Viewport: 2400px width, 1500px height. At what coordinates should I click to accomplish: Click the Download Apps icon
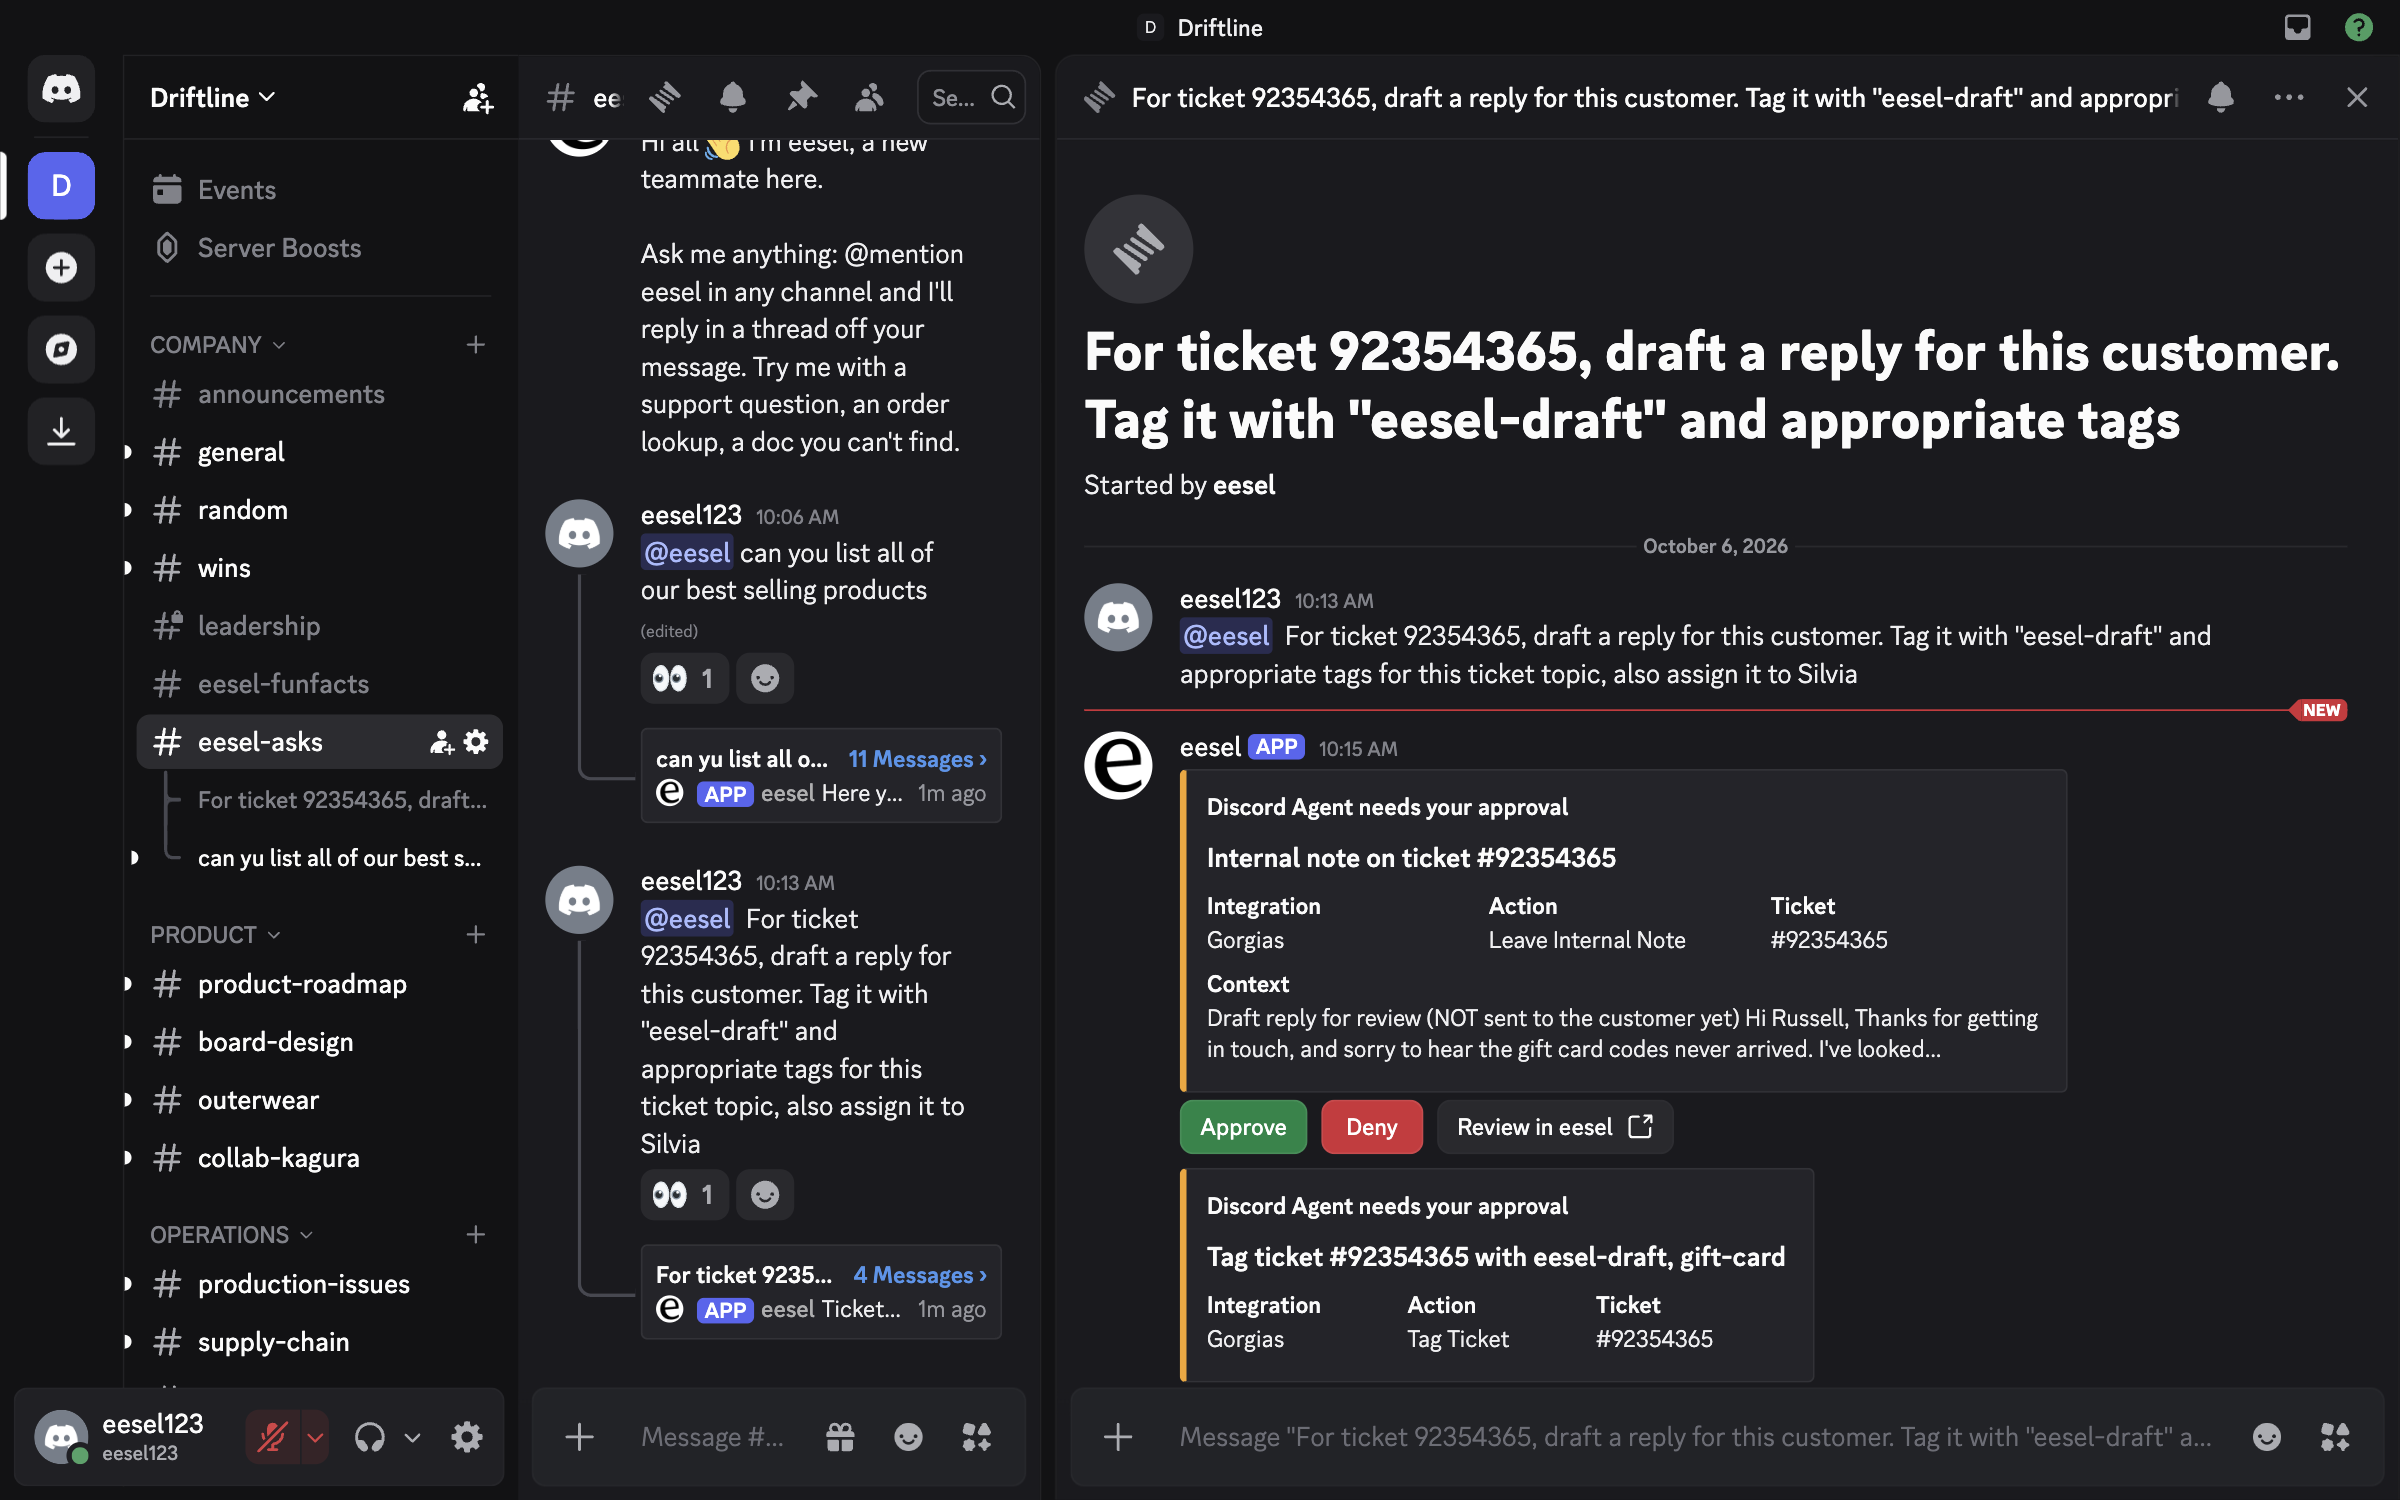tap(61, 431)
